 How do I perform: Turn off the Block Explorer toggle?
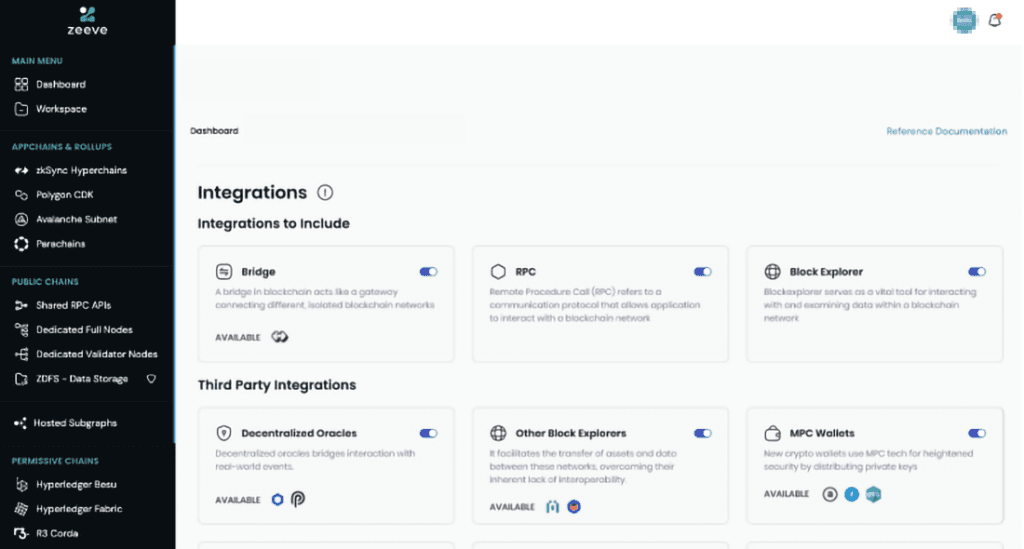click(x=977, y=272)
